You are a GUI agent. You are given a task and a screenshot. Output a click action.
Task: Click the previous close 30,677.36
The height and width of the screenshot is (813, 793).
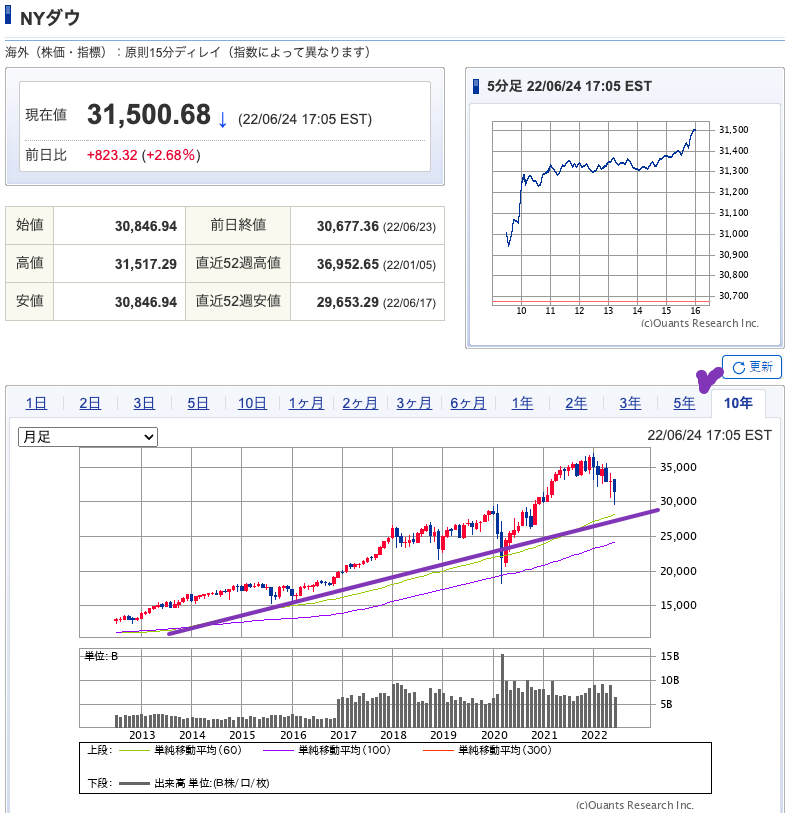(347, 226)
